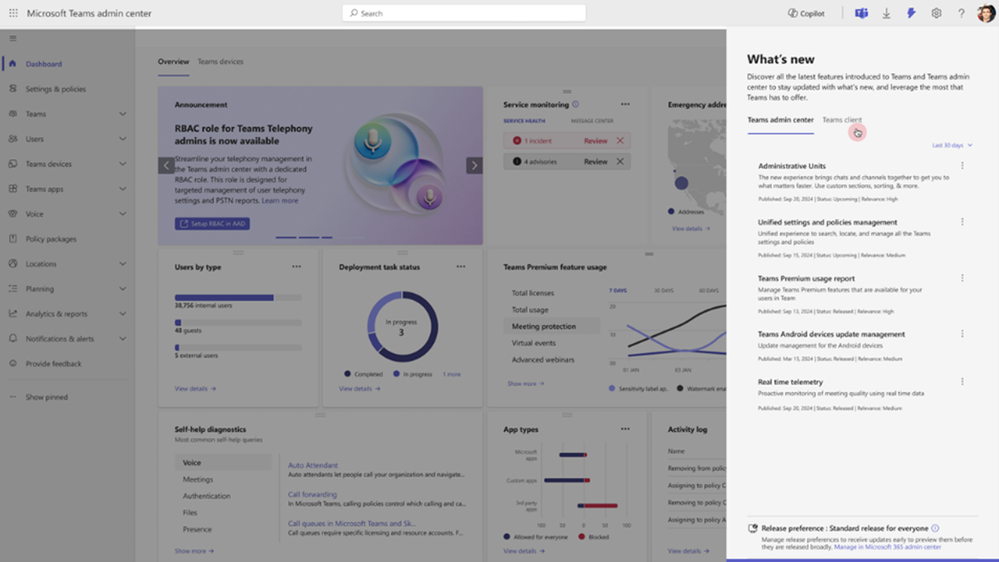Viewport: 999px width, 562px height.
Task: Click the Policy packages icon
Action: click(x=13, y=239)
